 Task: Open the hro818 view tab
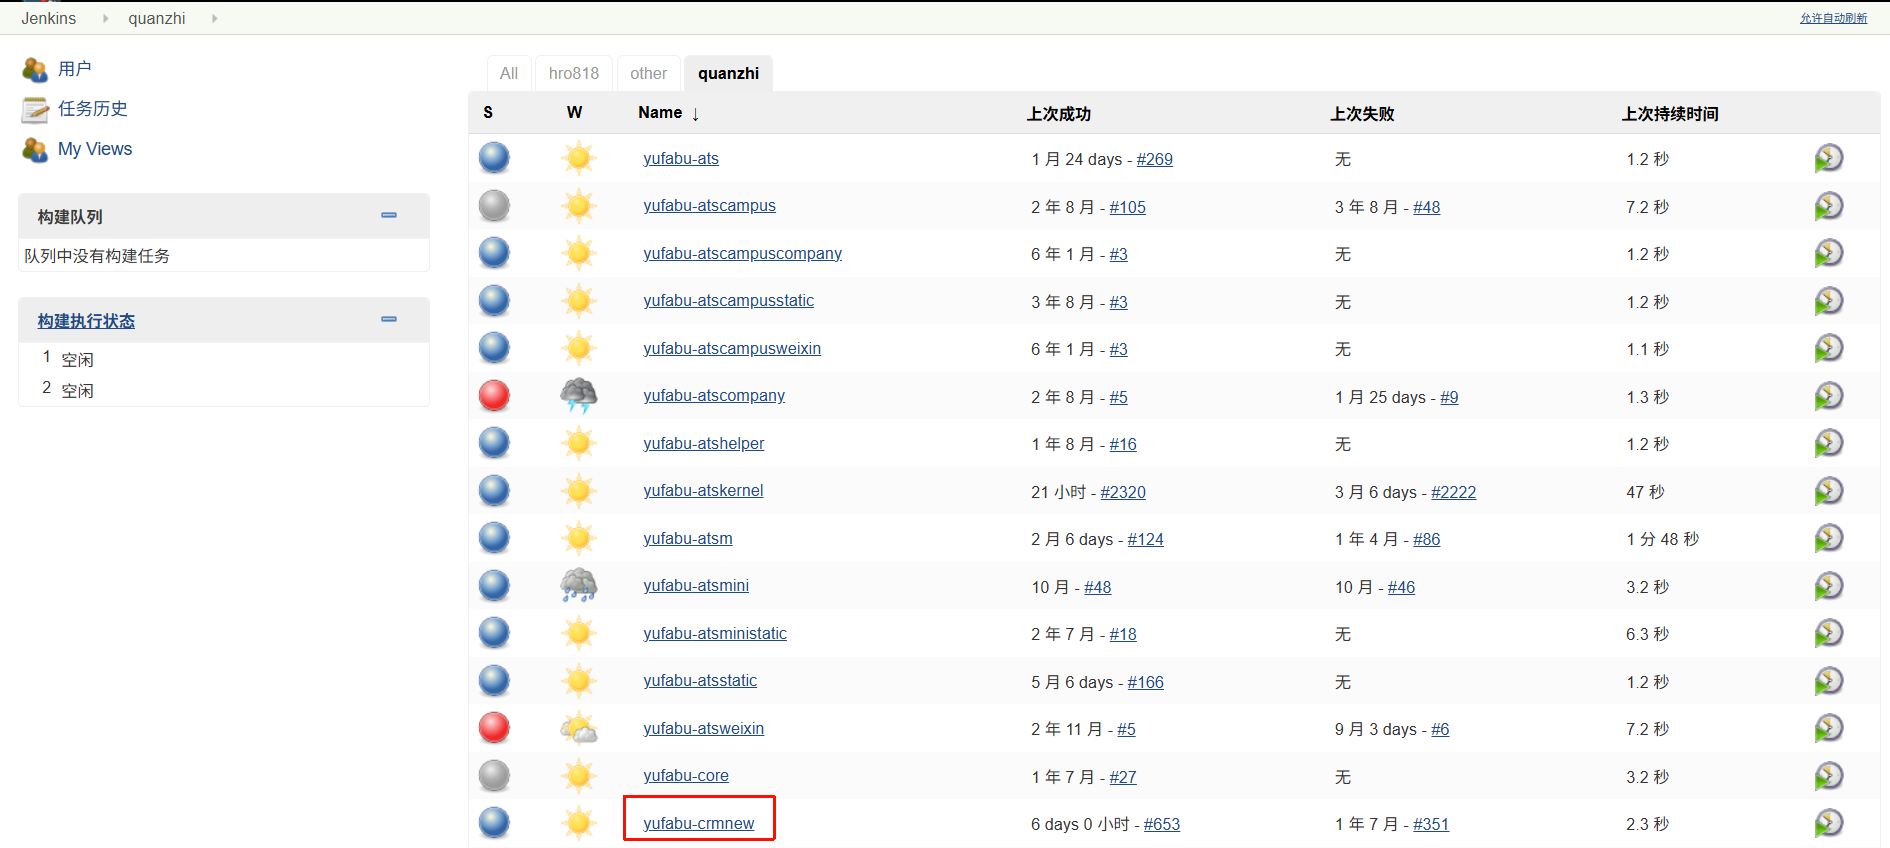pos(574,73)
